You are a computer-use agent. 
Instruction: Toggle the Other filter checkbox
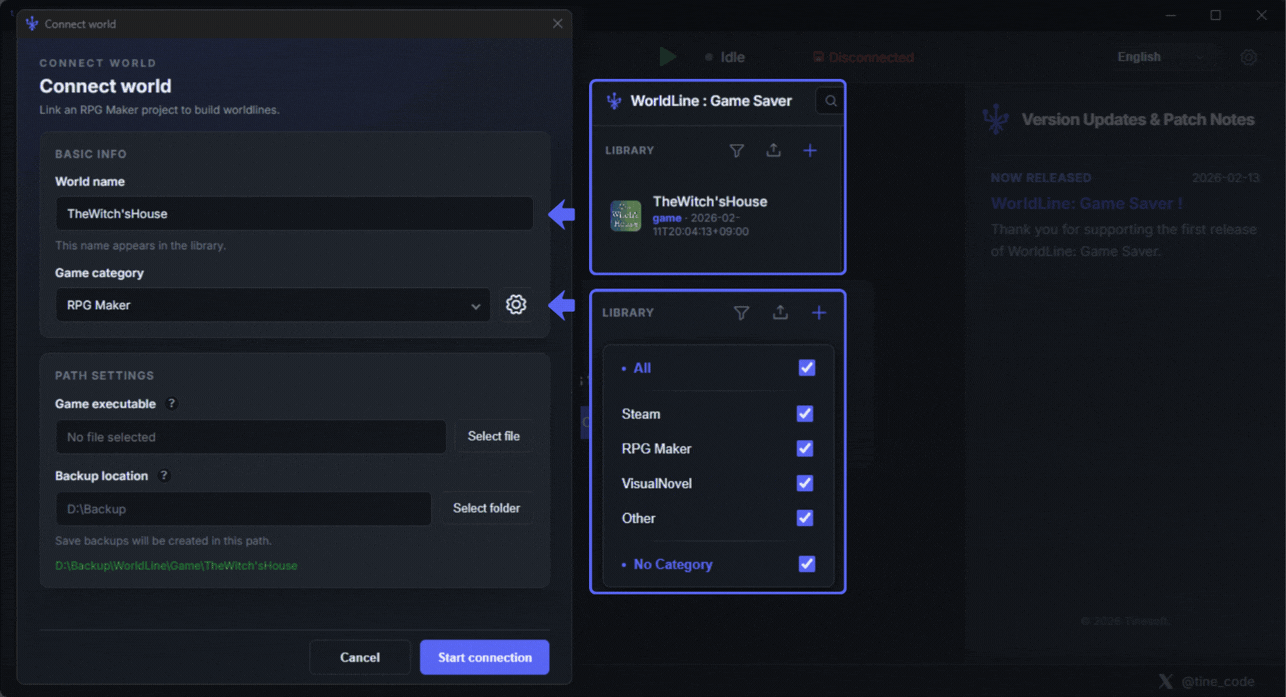805,518
